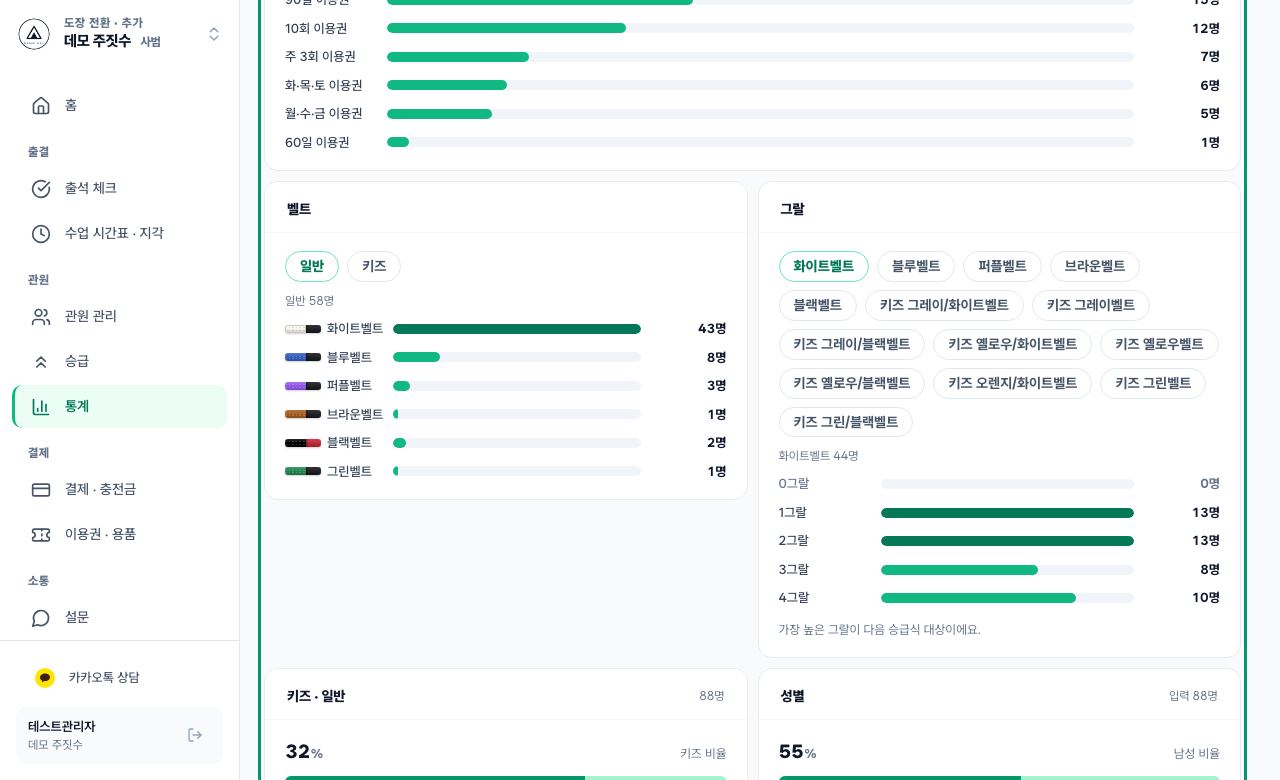Screen dimensions: 1280x780
Task: Click the 카카오톡 상담 yellow chat icon
Action: (x=45, y=677)
